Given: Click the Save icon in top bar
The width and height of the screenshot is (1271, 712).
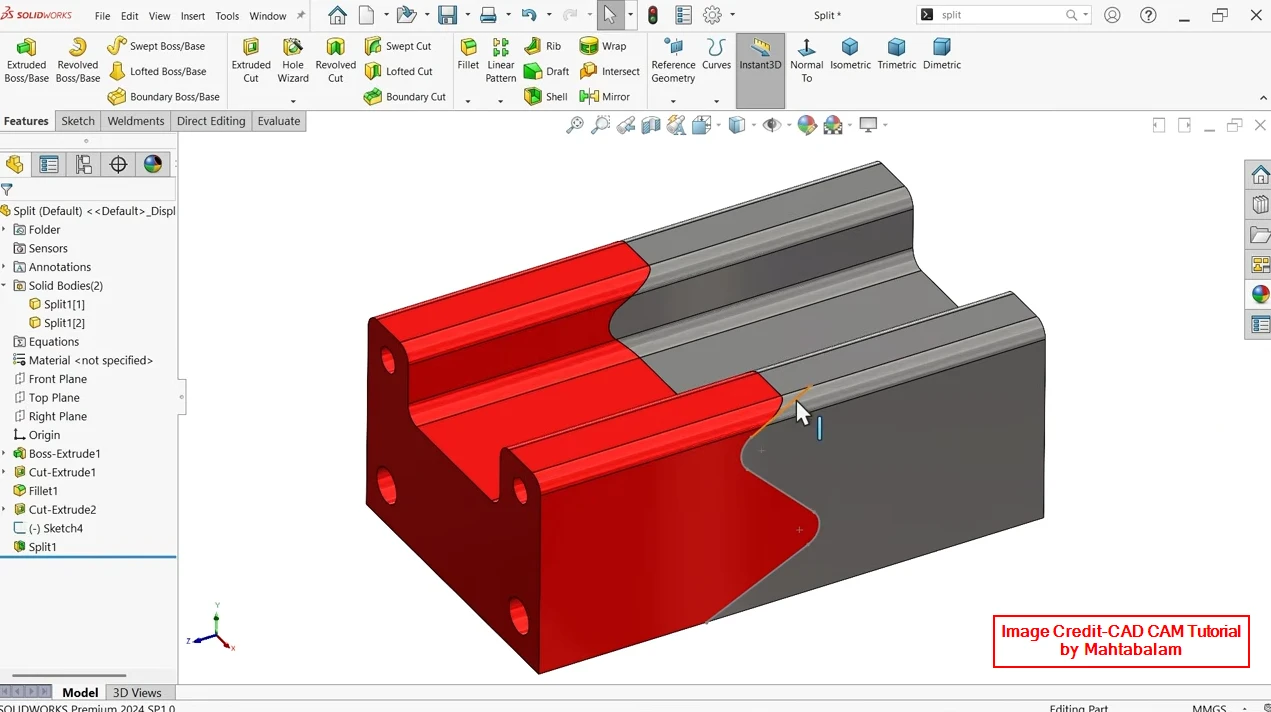Looking at the screenshot, I should coord(447,15).
